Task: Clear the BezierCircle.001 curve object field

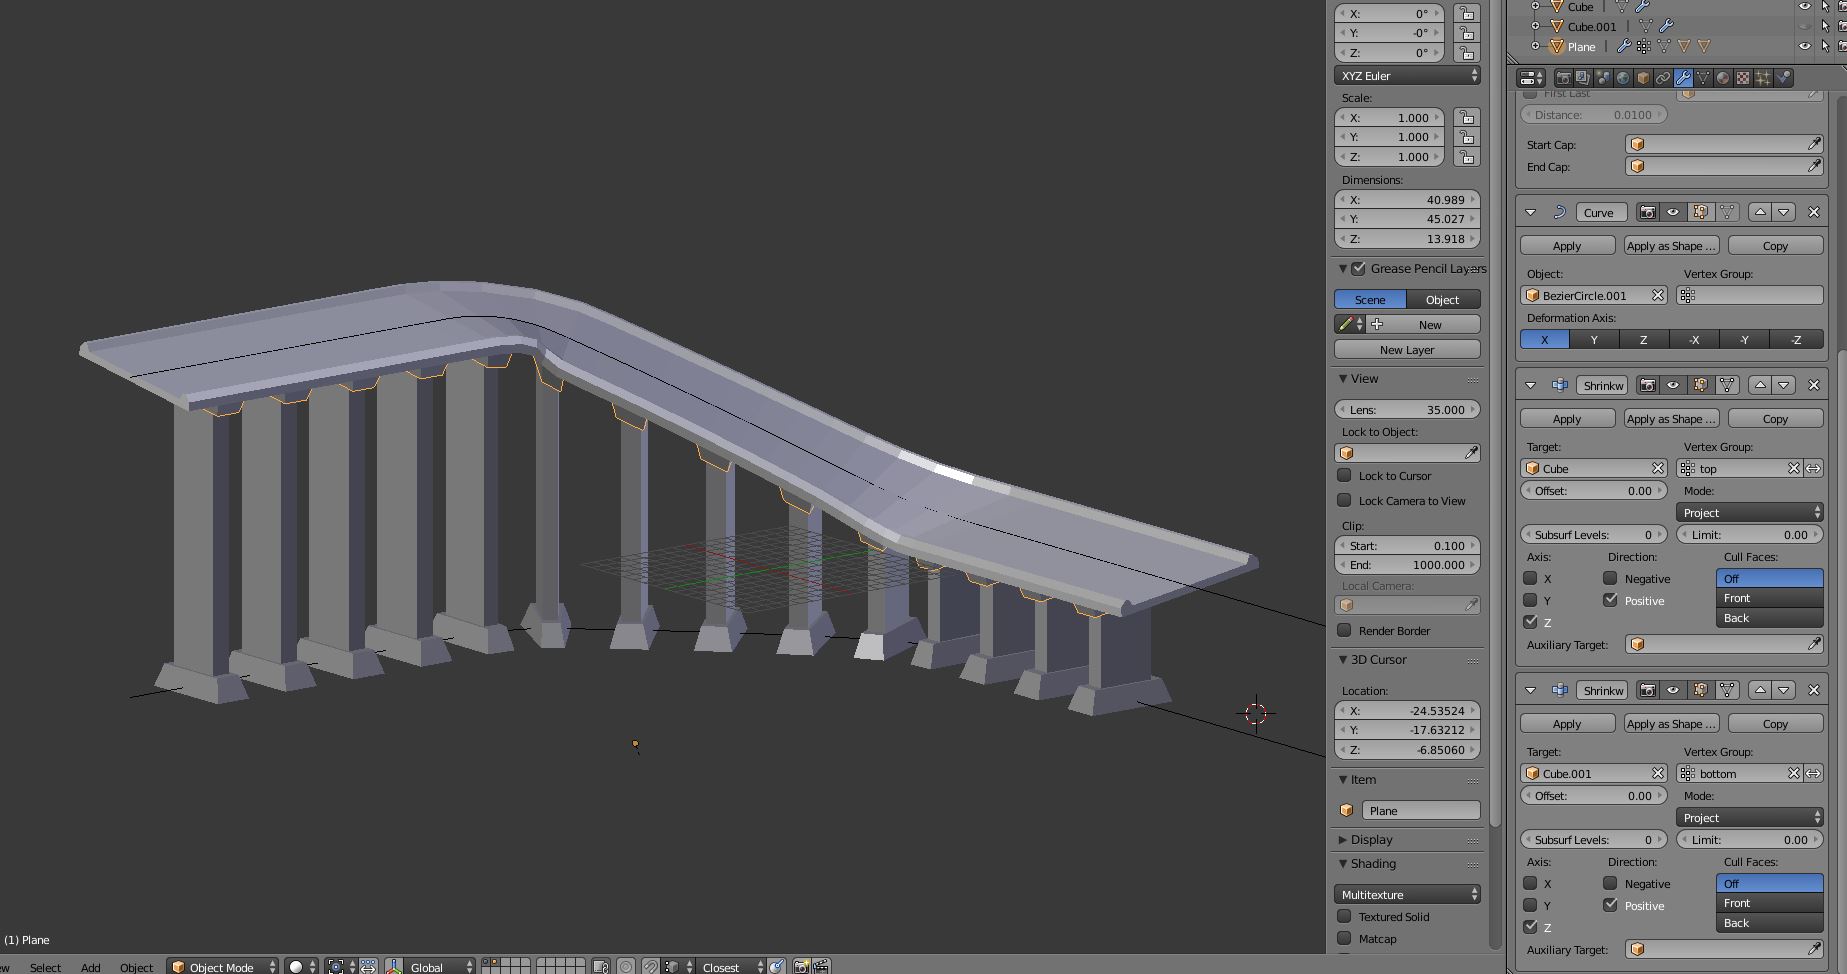Action: [1657, 295]
